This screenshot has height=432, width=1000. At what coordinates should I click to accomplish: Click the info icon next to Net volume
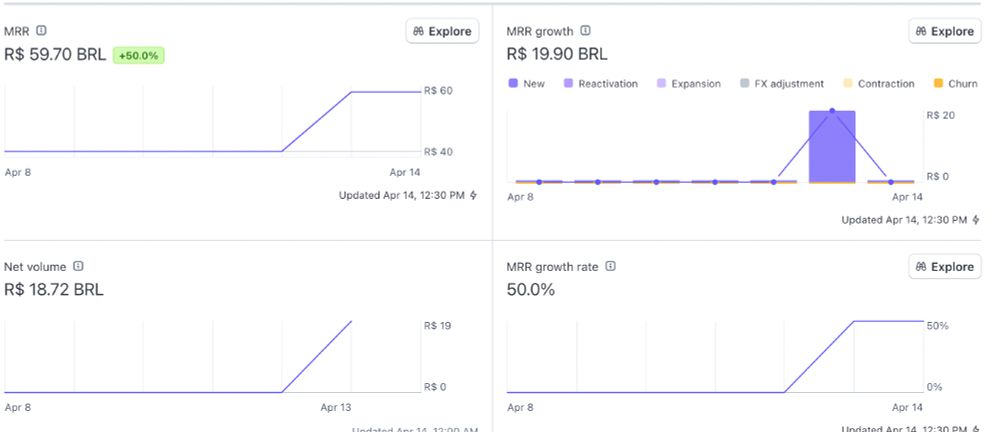pos(78,267)
